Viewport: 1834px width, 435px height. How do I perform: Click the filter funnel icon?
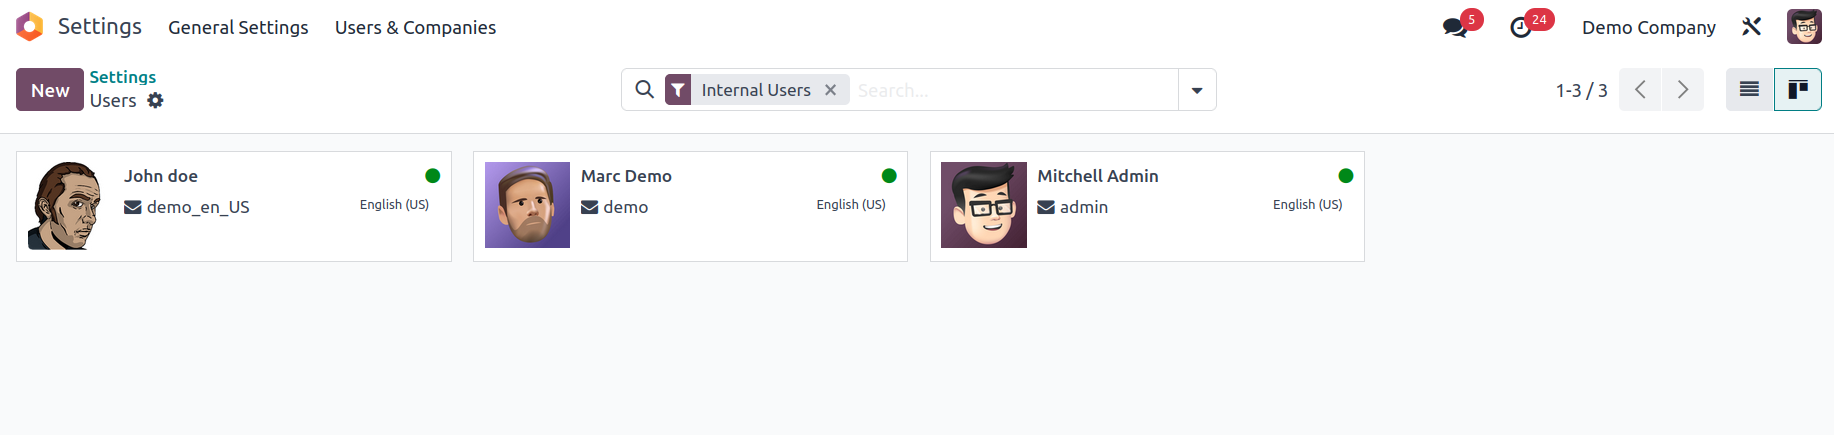click(x=678, y=90)
